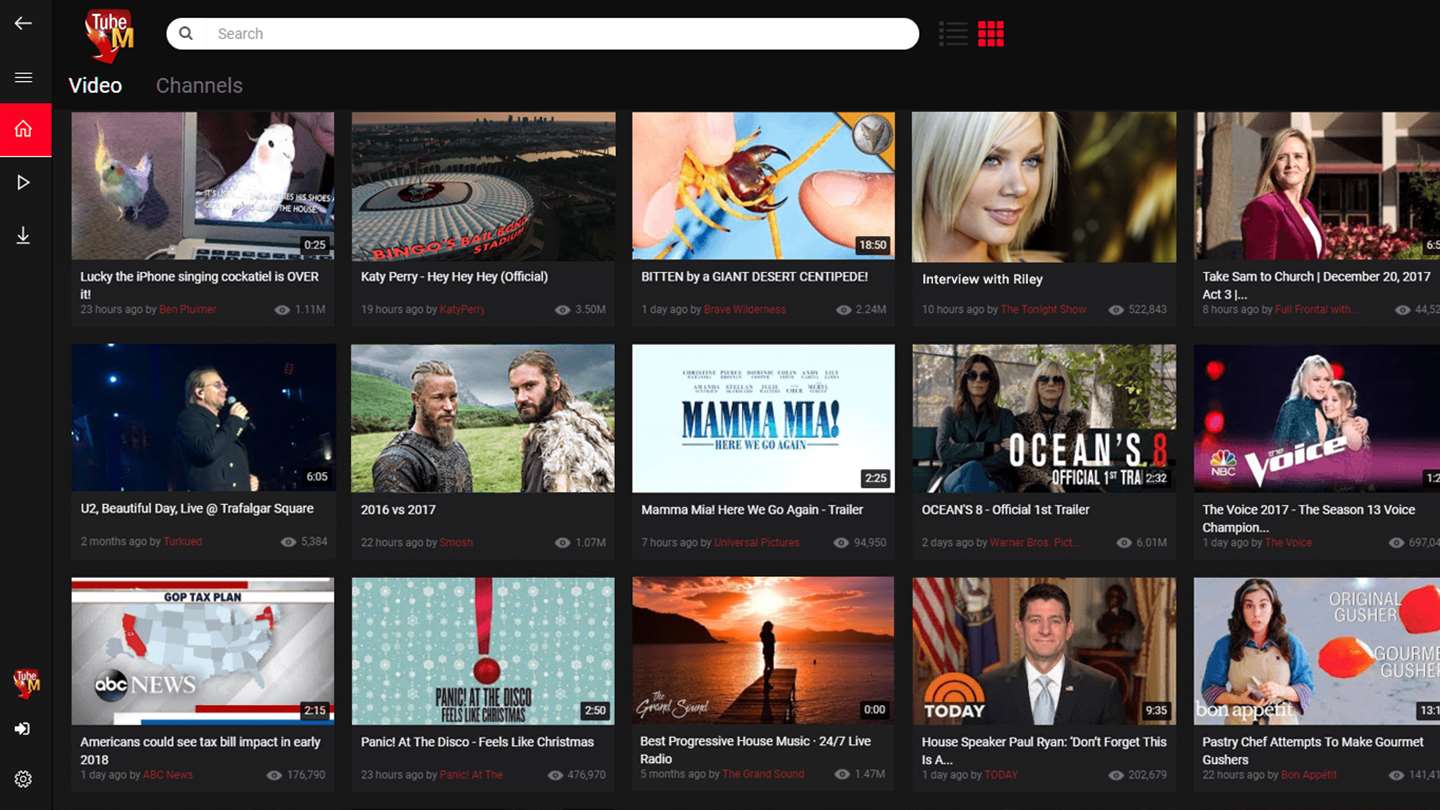Open U2 Trafalgar Square video thumbnail
The height and width of the screenshot is (810, 1440).
(x=203, y=418)
